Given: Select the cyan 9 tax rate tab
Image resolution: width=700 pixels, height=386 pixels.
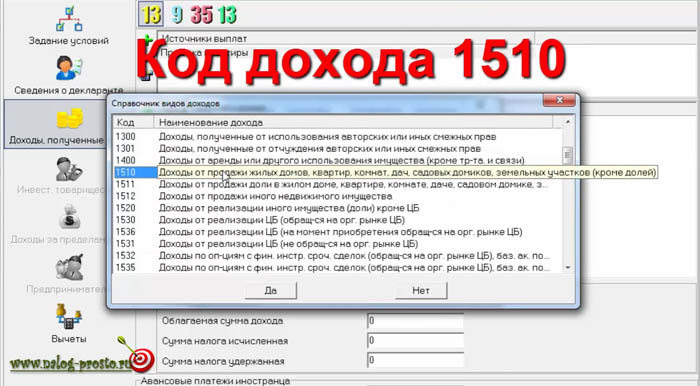Looking at the screenshot, I should [177, 15].
